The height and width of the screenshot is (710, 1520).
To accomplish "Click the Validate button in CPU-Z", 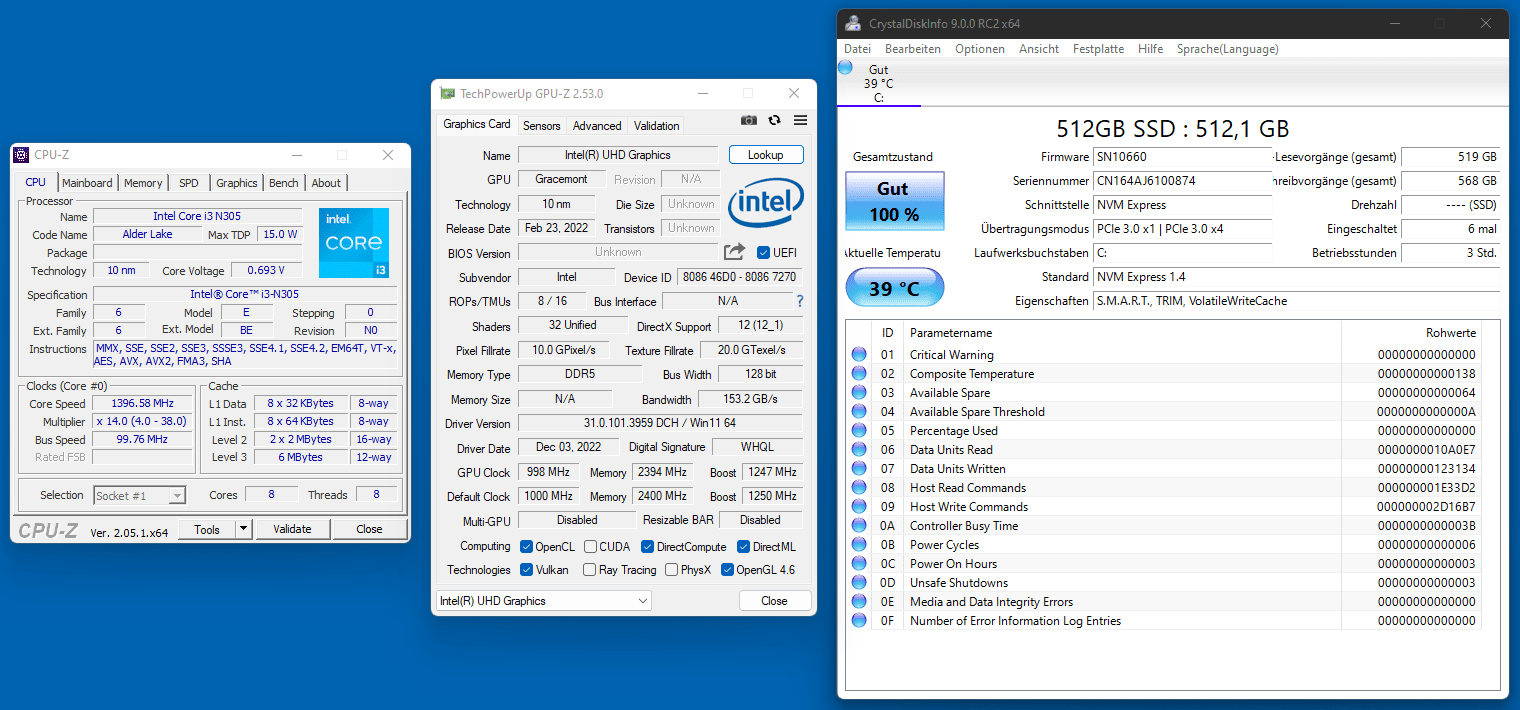I will (292, 529).
